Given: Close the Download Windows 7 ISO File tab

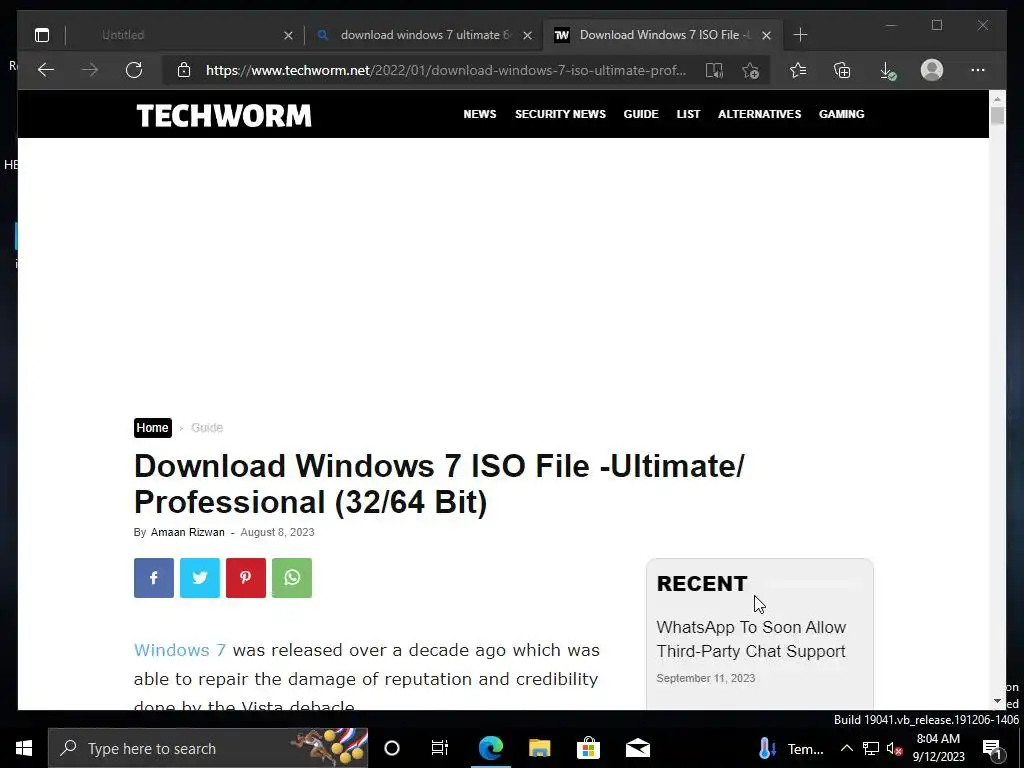Looking at the screenshot, I should (767, 35).
